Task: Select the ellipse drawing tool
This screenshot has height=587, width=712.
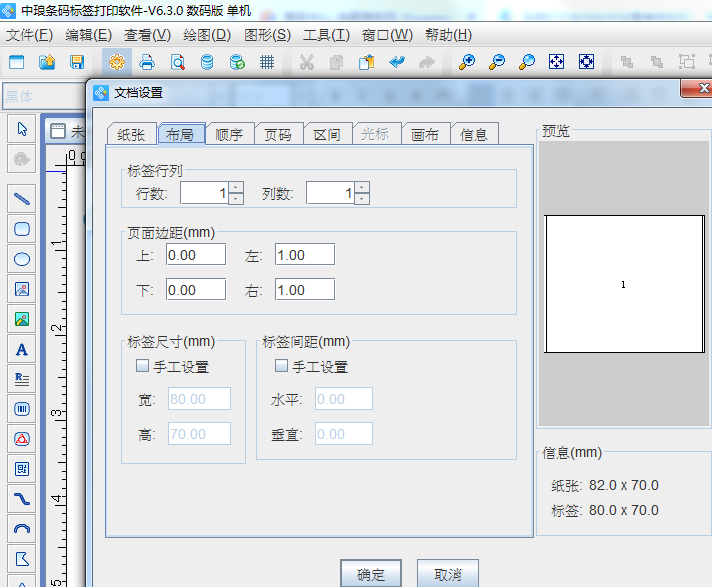Action: pos(22,259)
